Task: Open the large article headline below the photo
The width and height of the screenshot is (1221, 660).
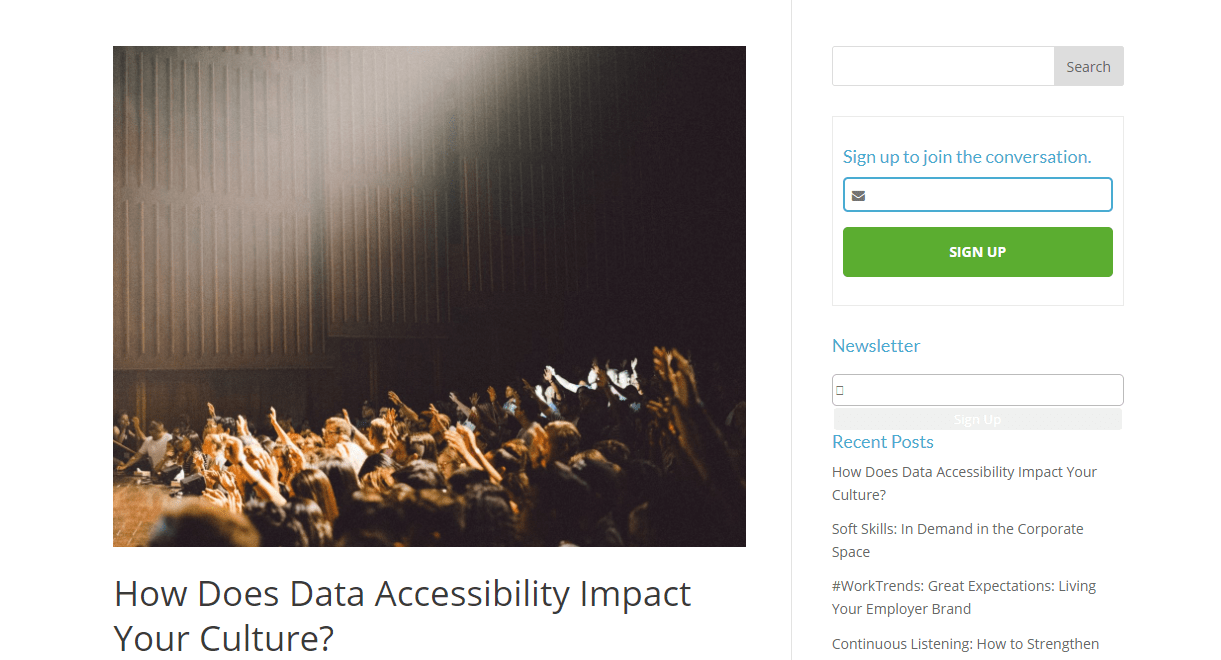Action: point(402,615)
